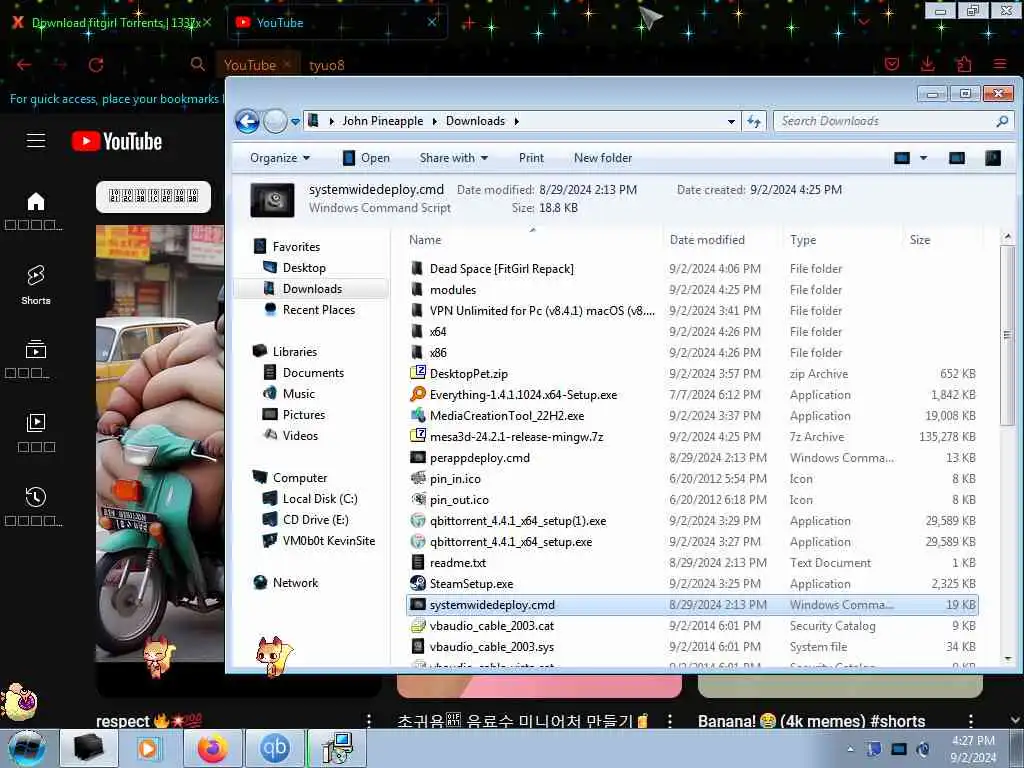This screenshot has width=1024, height=768.
Task: Expand Downloads breadcrumb arrow
Action: tap(517, 121)
